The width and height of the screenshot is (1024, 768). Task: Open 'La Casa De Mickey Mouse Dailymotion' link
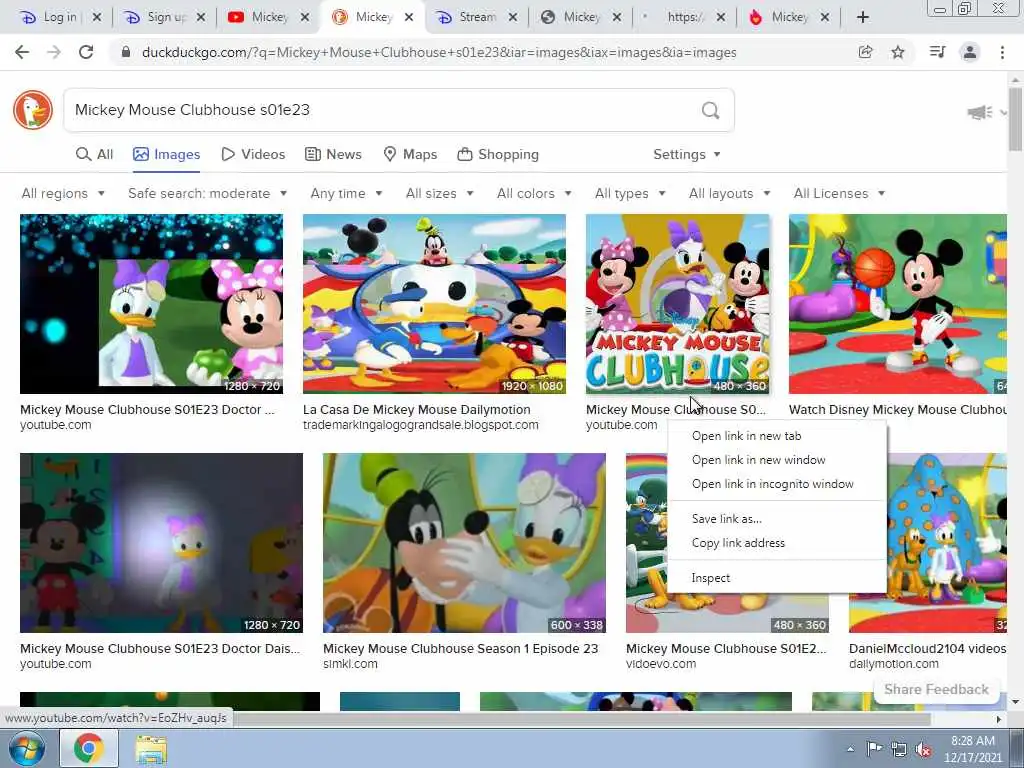[x=417, y=409]
